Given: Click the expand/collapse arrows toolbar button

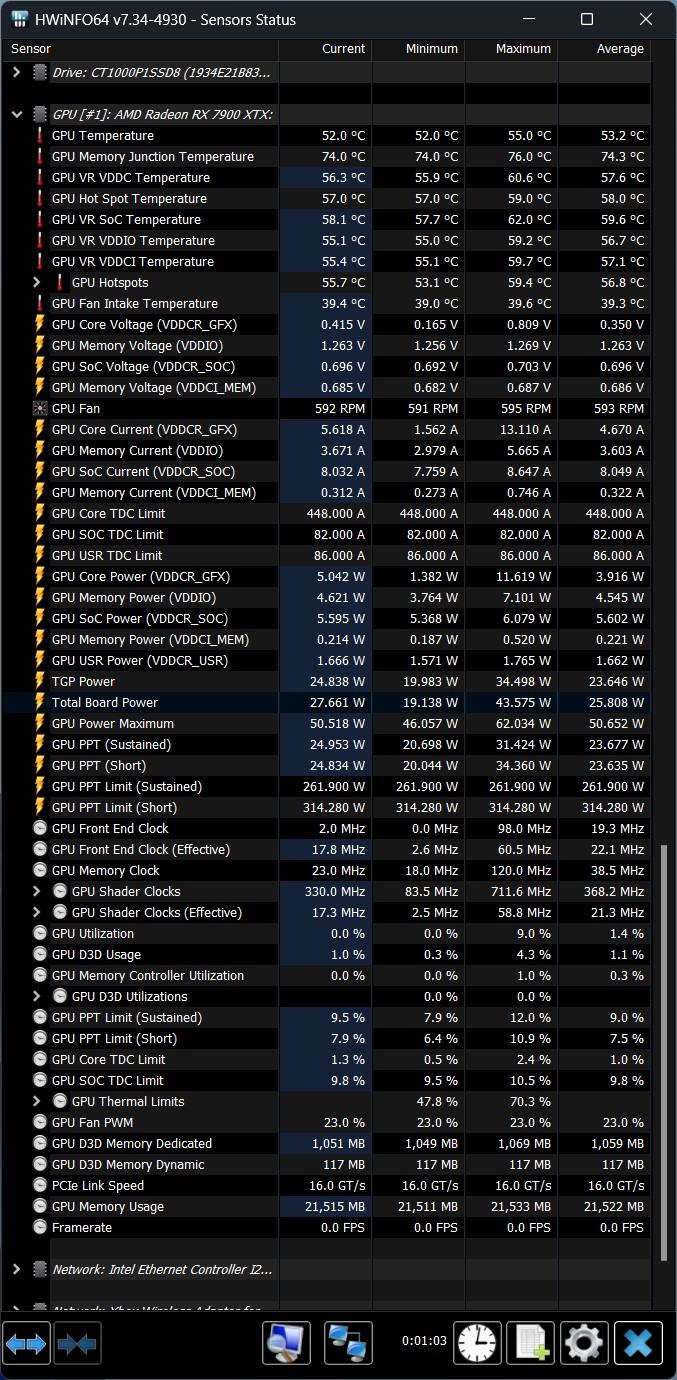Looking at the screenshot, I should coord(26,1343).
